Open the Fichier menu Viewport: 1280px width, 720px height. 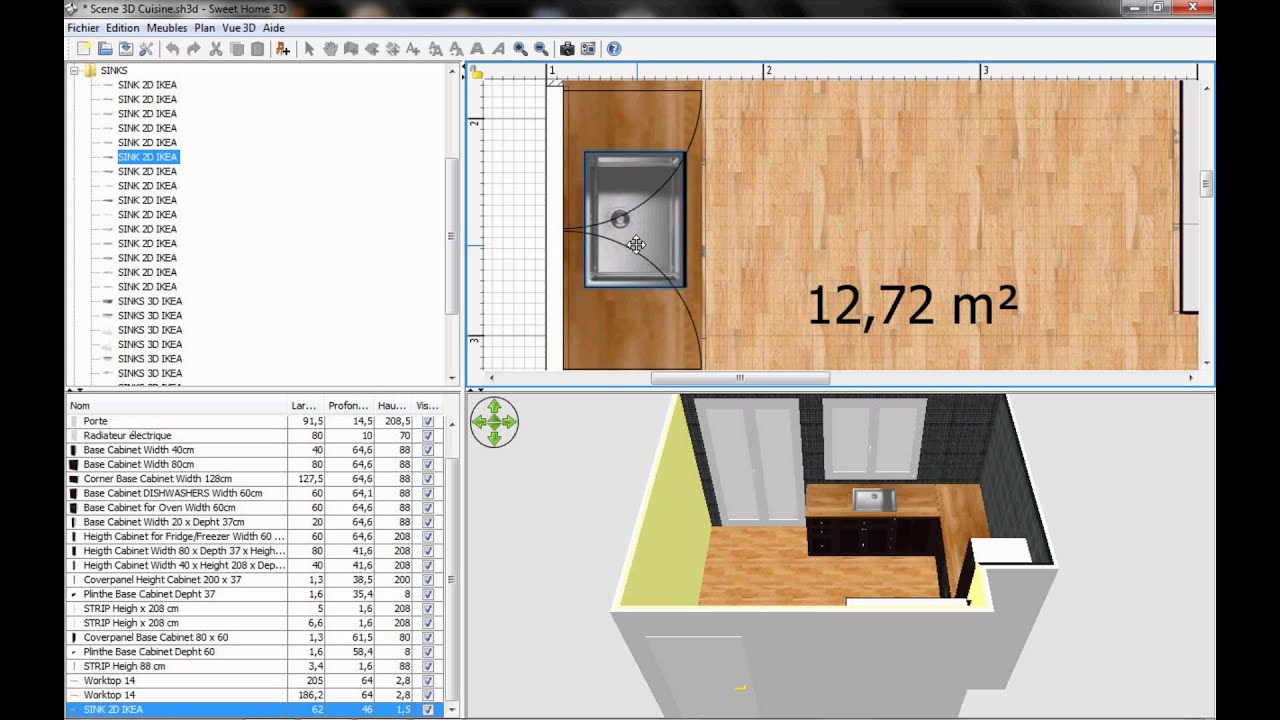tap(84, 28)
